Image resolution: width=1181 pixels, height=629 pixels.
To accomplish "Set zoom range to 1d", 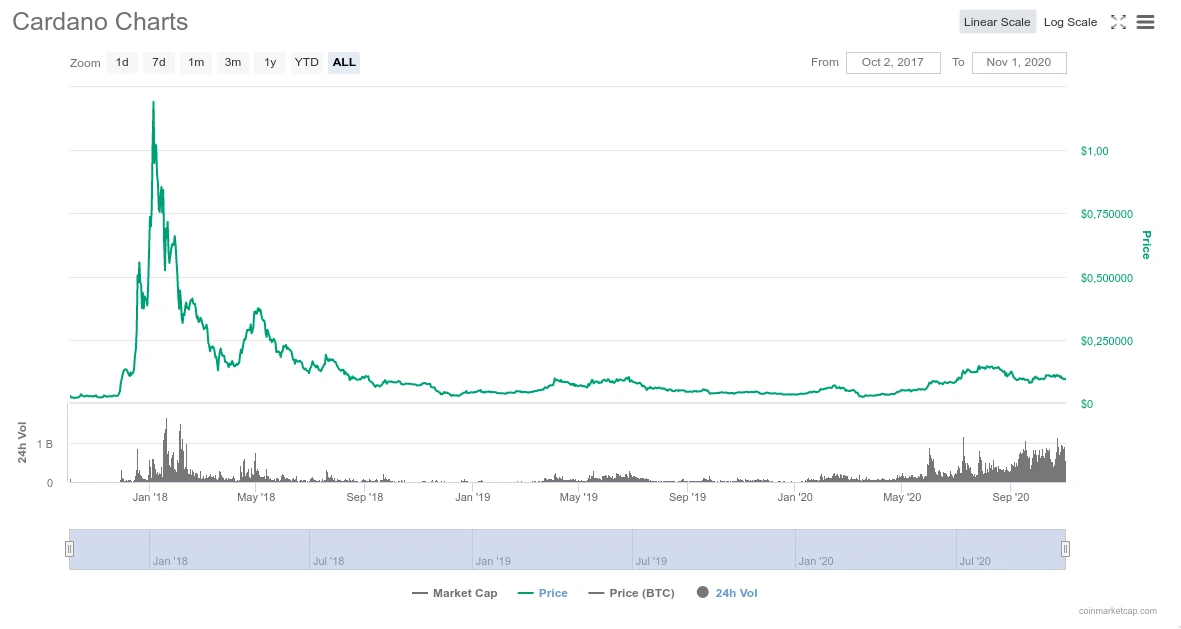I will pyautogui.click(x=122, y=63).
